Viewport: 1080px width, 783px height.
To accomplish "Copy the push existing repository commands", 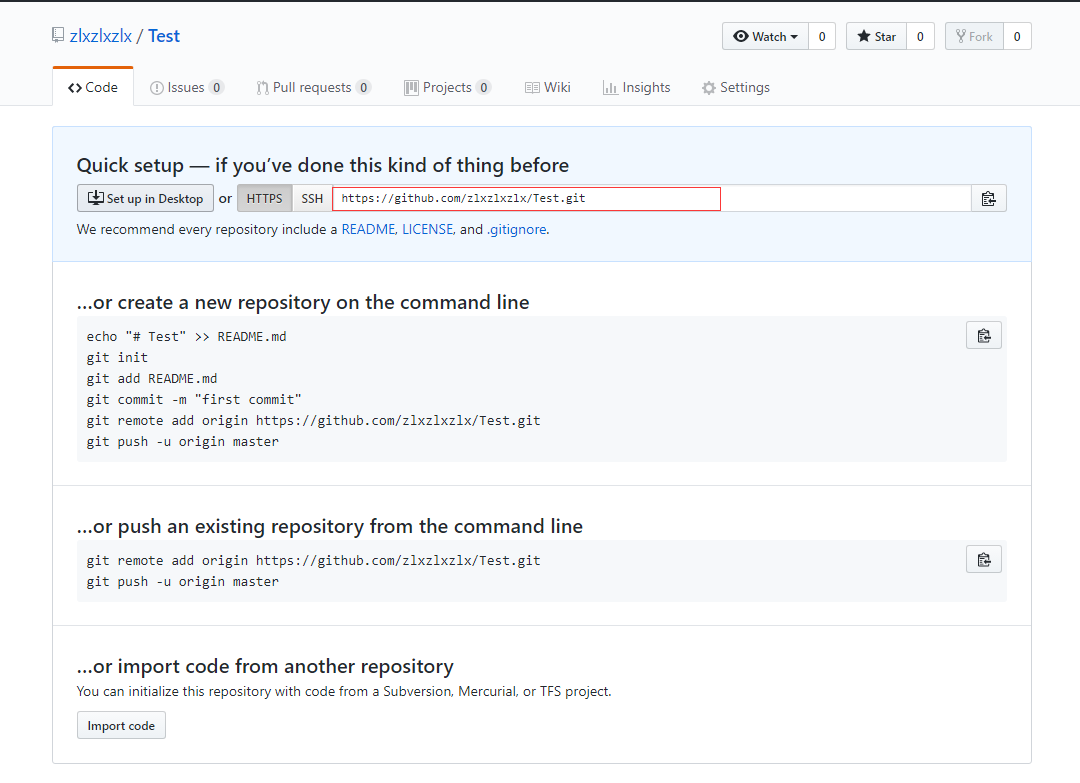I will (x=984, y=559).
